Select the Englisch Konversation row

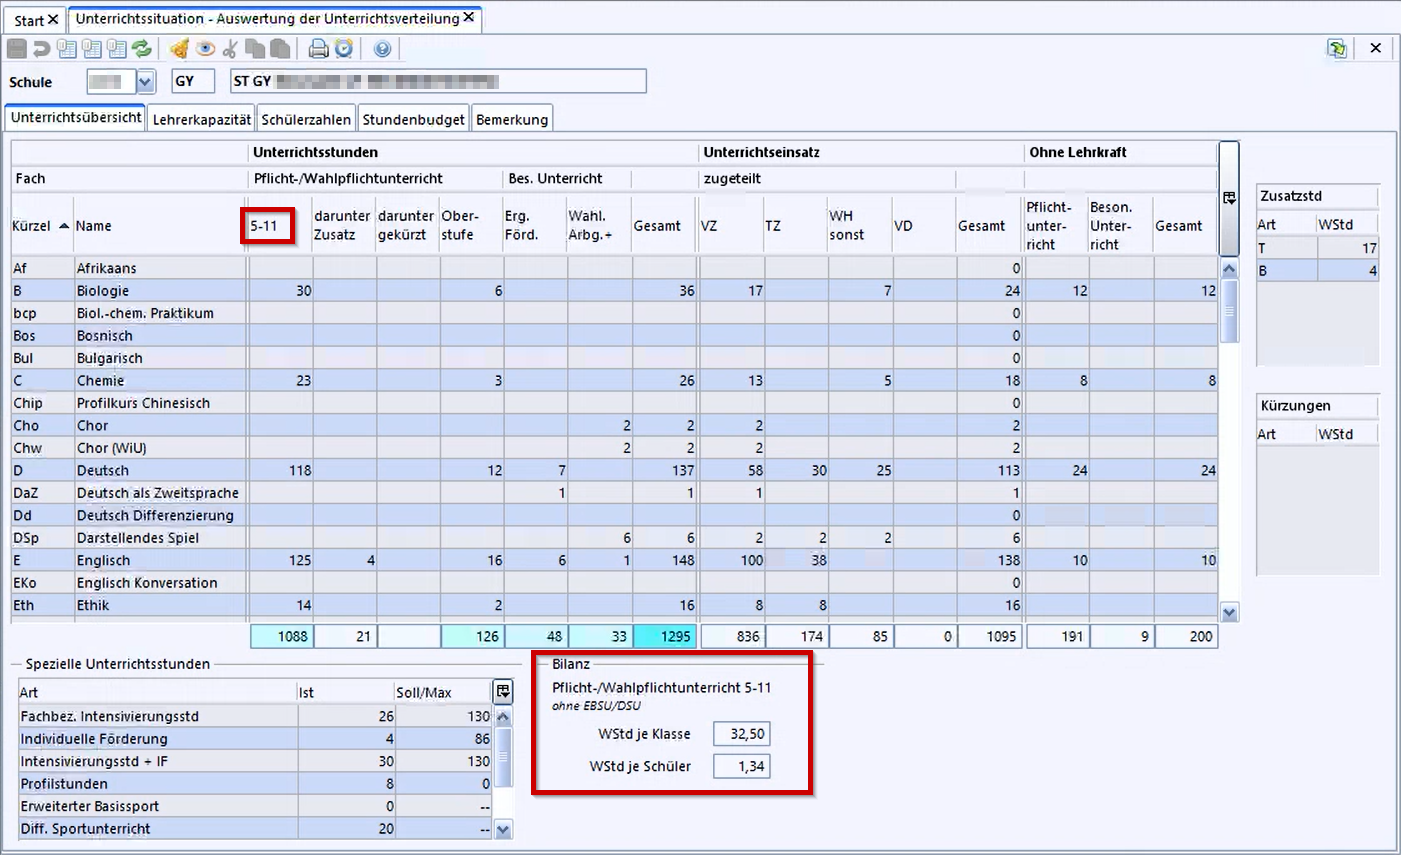pyautogui.click(x=614, y=583)
